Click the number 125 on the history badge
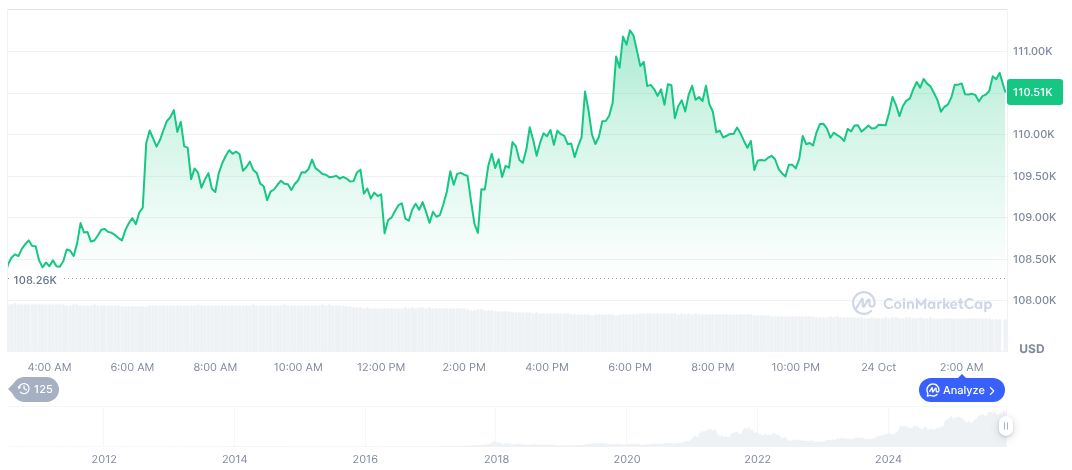The image size is (1072, 470). [x=43, y=389]
